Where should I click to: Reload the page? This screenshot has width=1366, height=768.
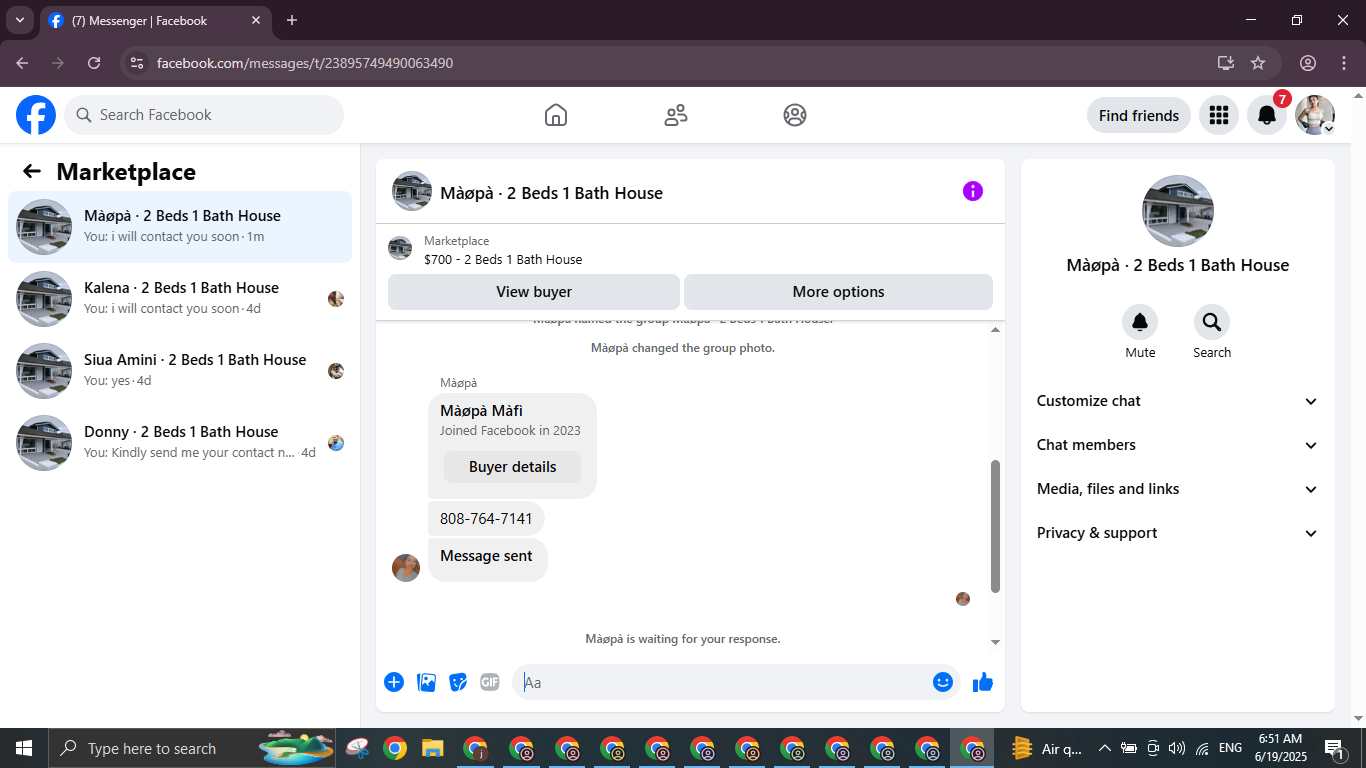click(x=94, y=63)
